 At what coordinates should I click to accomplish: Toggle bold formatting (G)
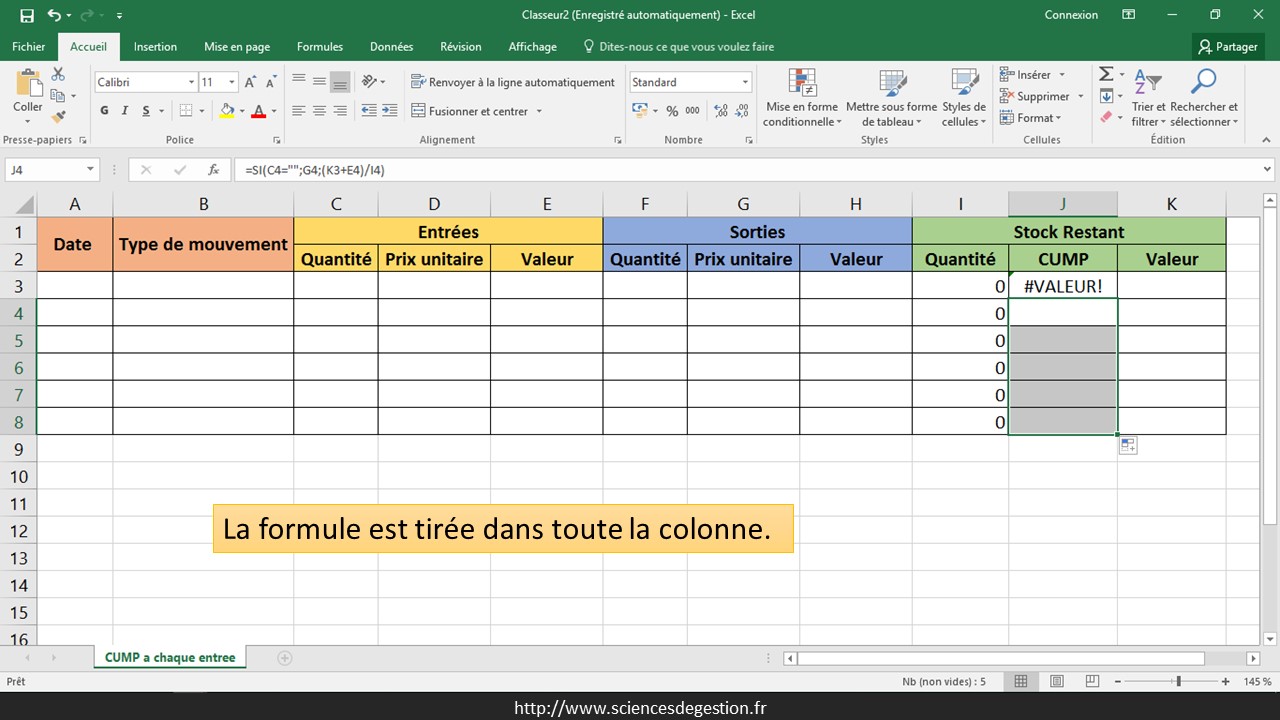click(105, 111)
